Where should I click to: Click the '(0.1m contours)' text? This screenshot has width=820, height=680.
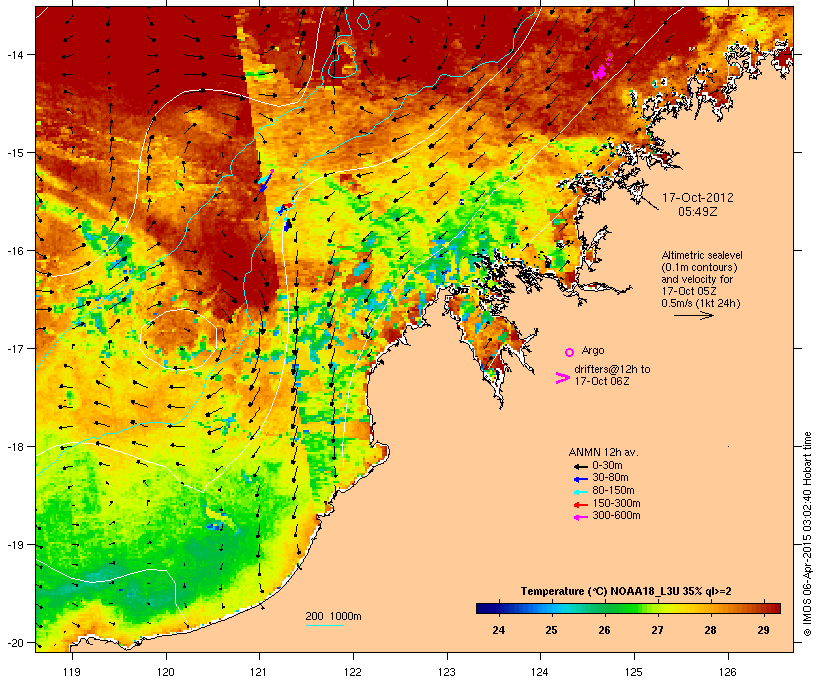click(x=699, y=267)
